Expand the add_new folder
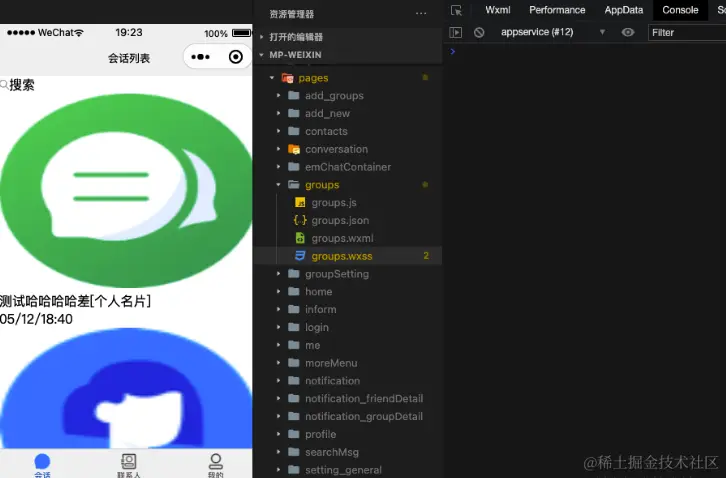Viewport: 726px width, 478px height. coord(348,113)
